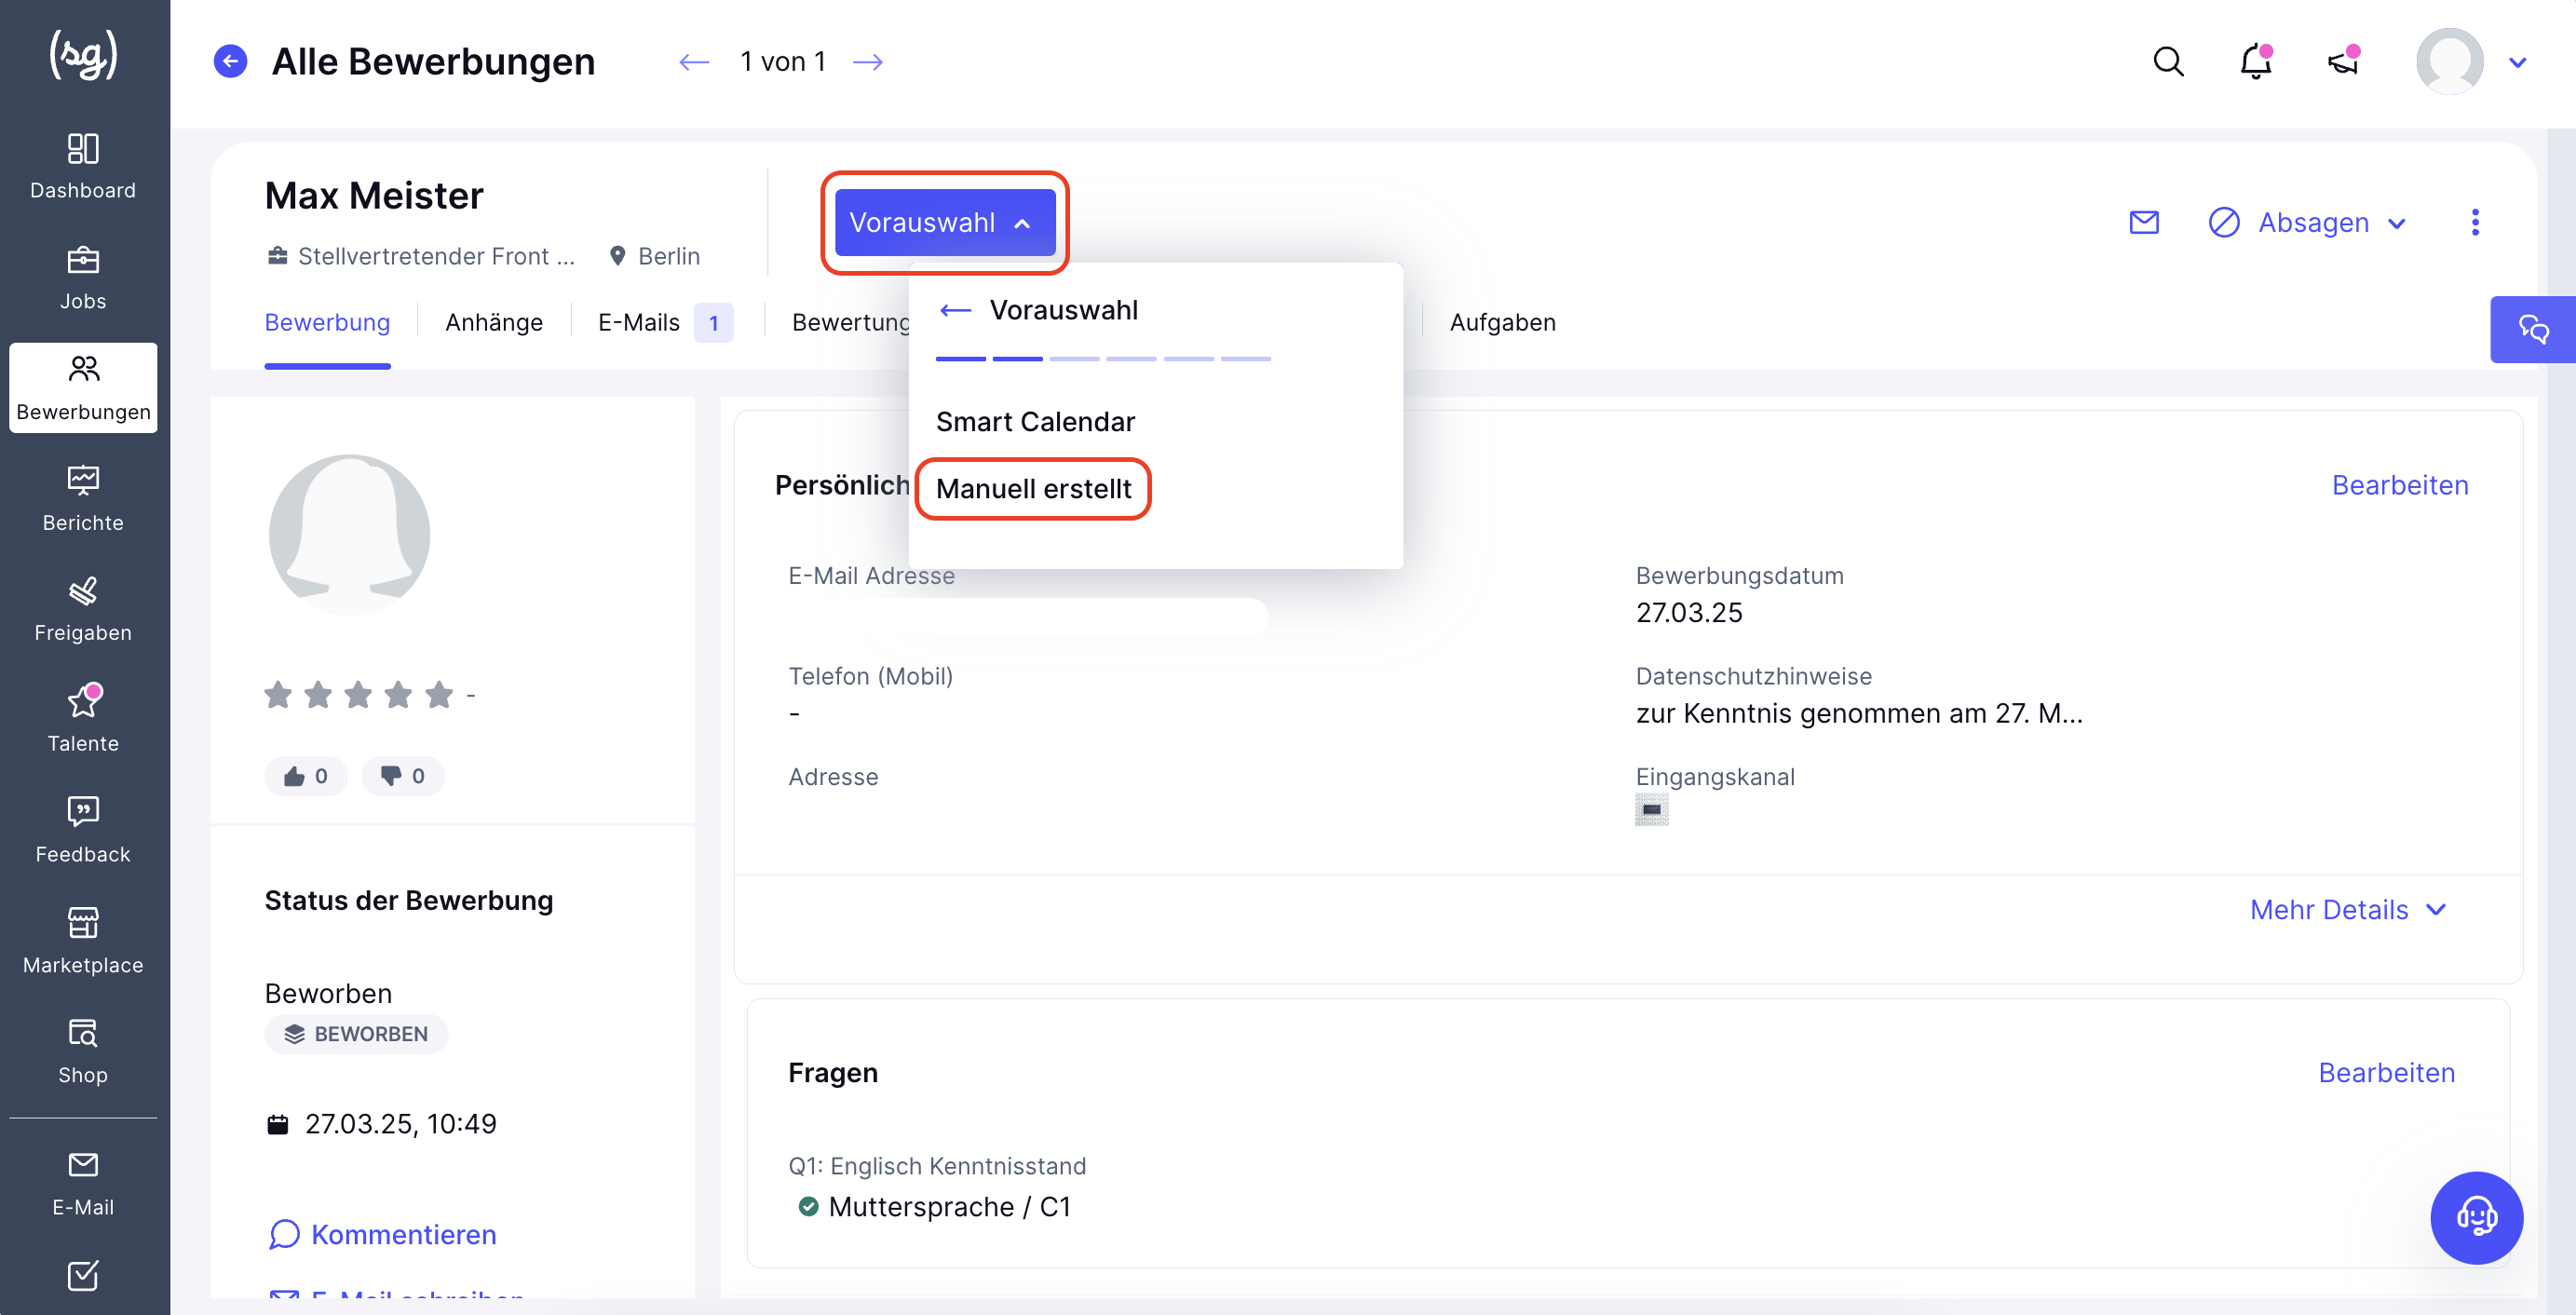Screen dimensions: 2576x1315
Task: Switch to the Bewertung tab
Action: coord(850,323)
